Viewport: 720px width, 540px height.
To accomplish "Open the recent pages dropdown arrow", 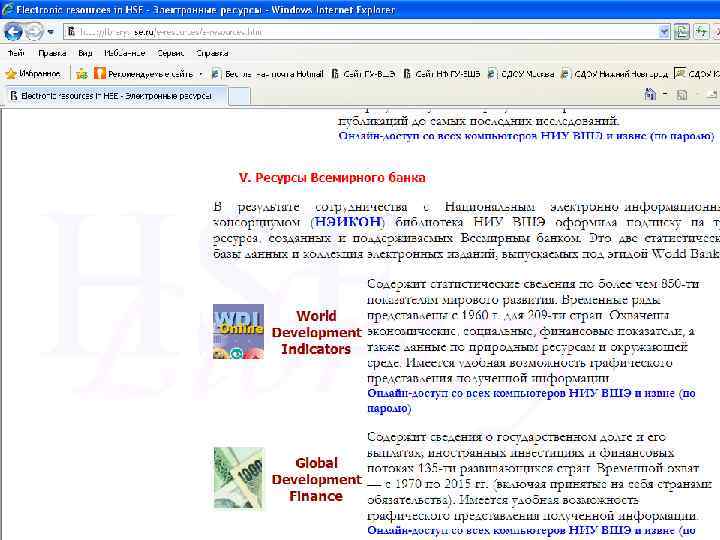I will click(x=51, y=32).
